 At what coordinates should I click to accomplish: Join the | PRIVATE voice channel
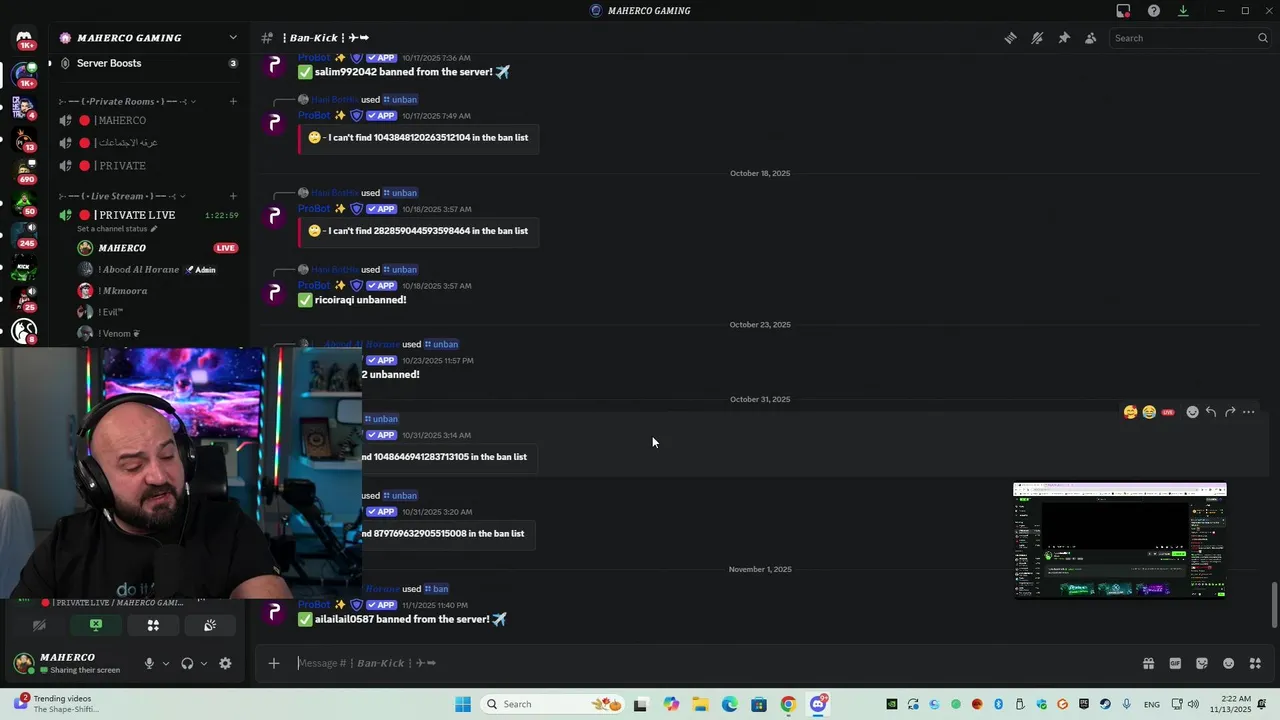[147, 166]
